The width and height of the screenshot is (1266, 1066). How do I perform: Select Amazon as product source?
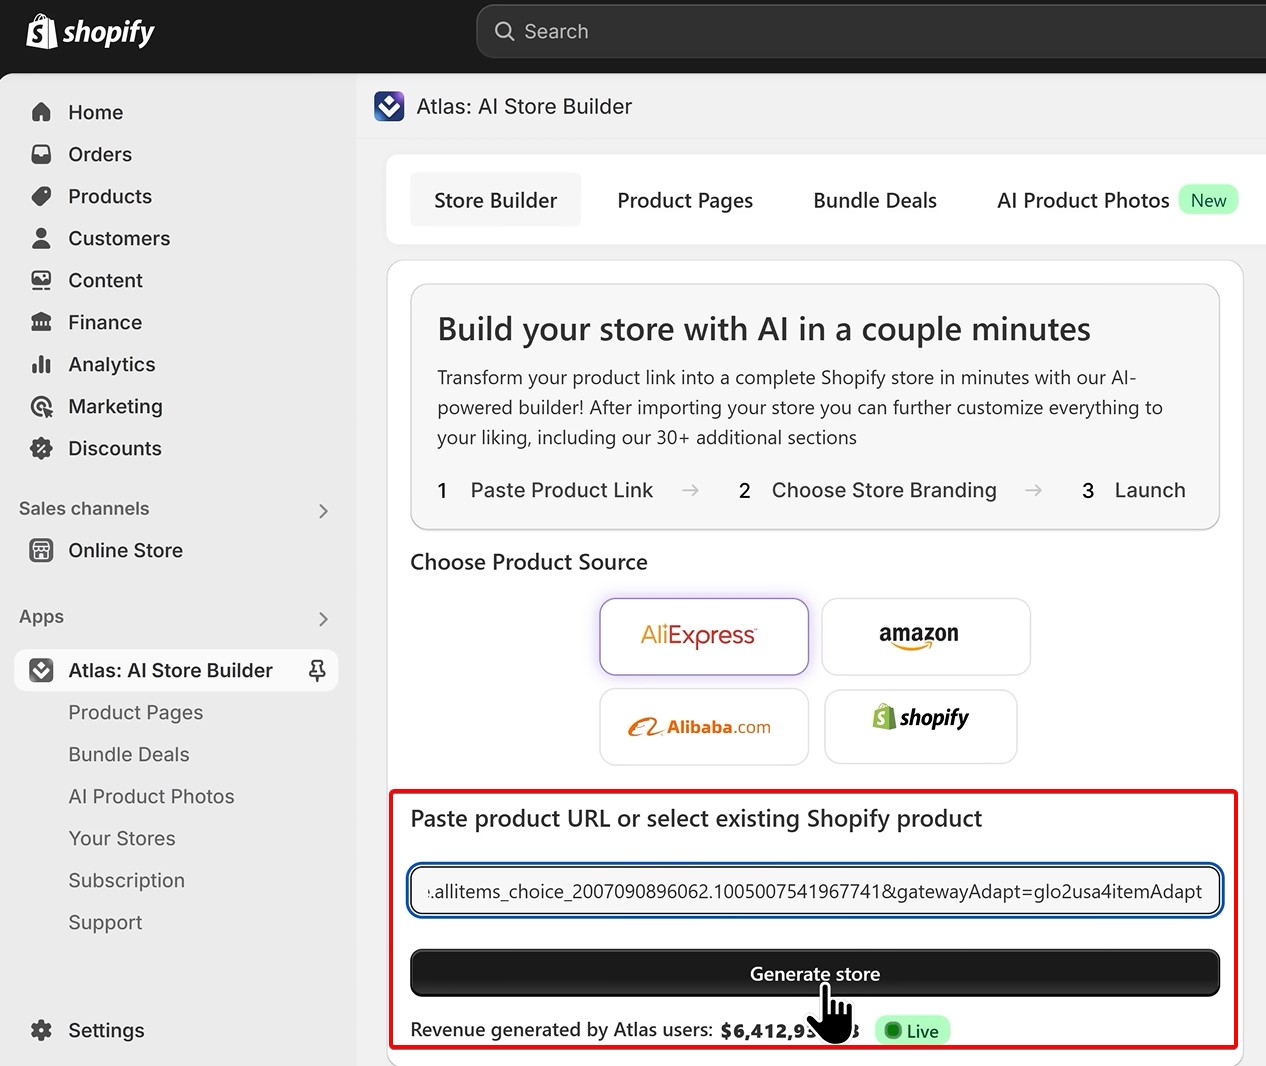[x=925, y=636]
